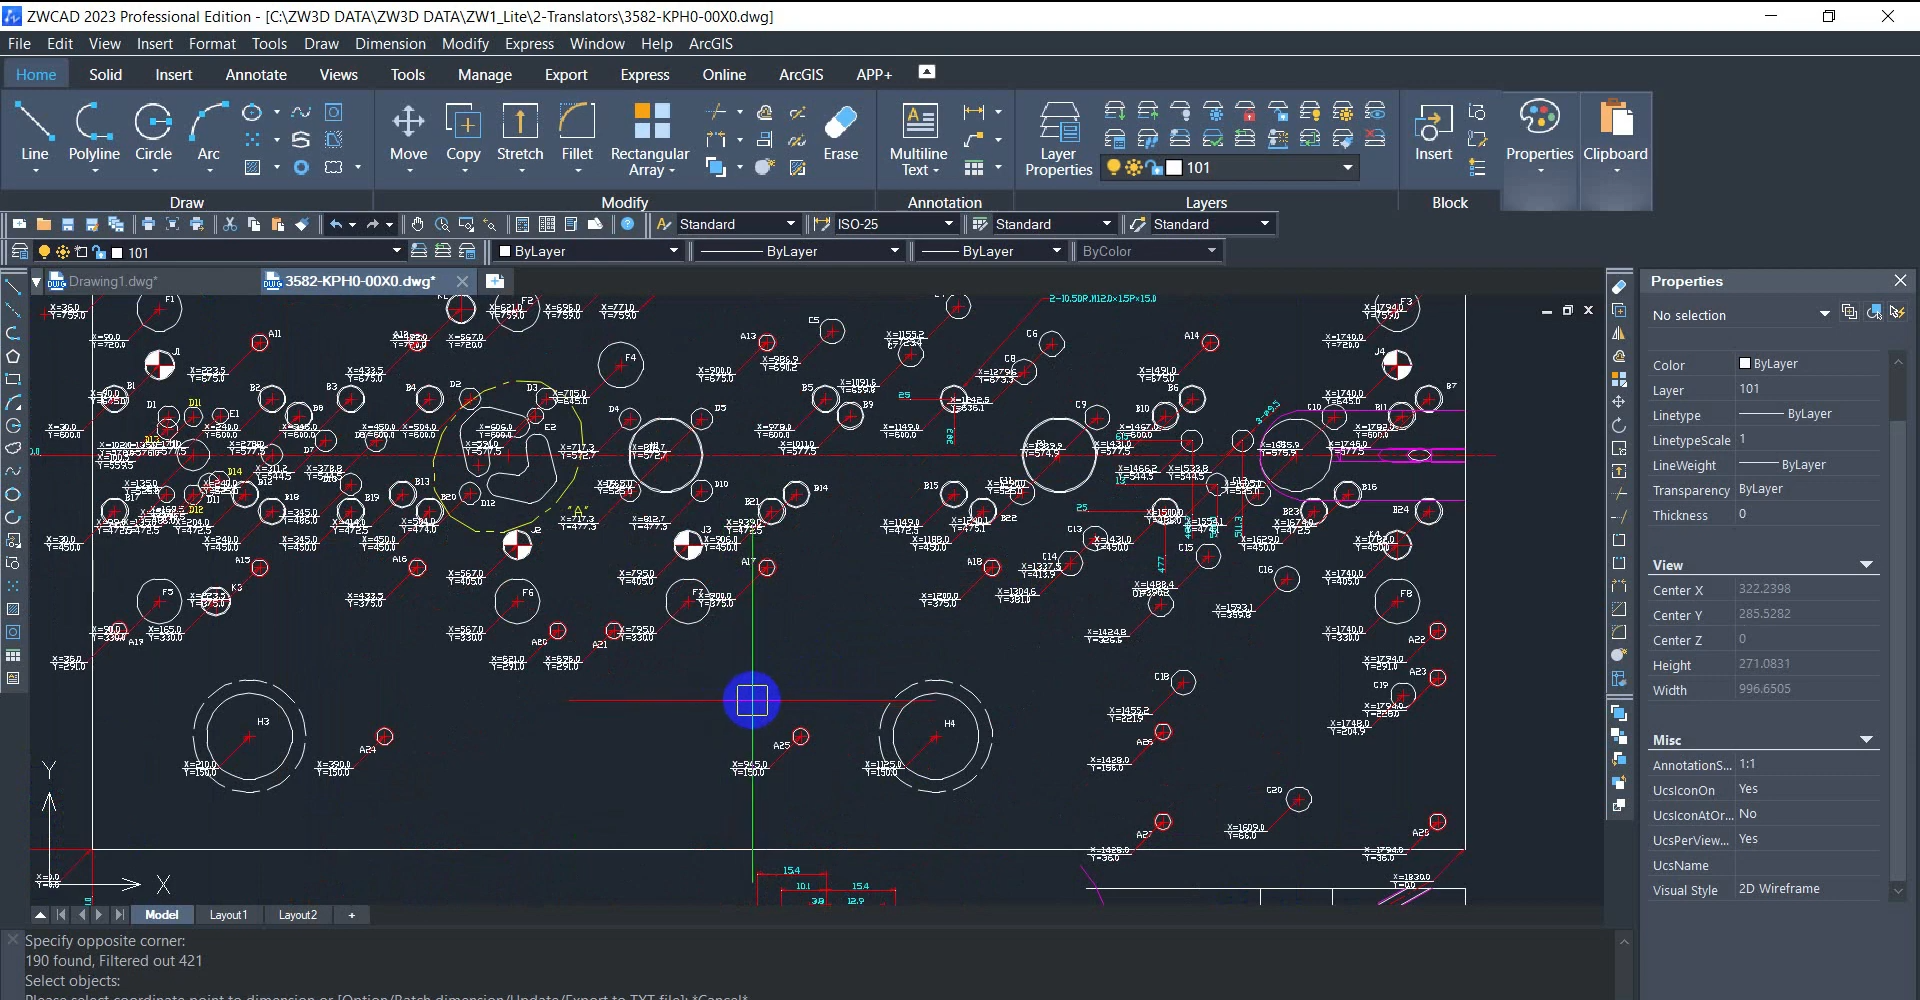The image size is (1920, 1000).
Task: Switch to the Annotate ribbon tab
Action: 256,74
